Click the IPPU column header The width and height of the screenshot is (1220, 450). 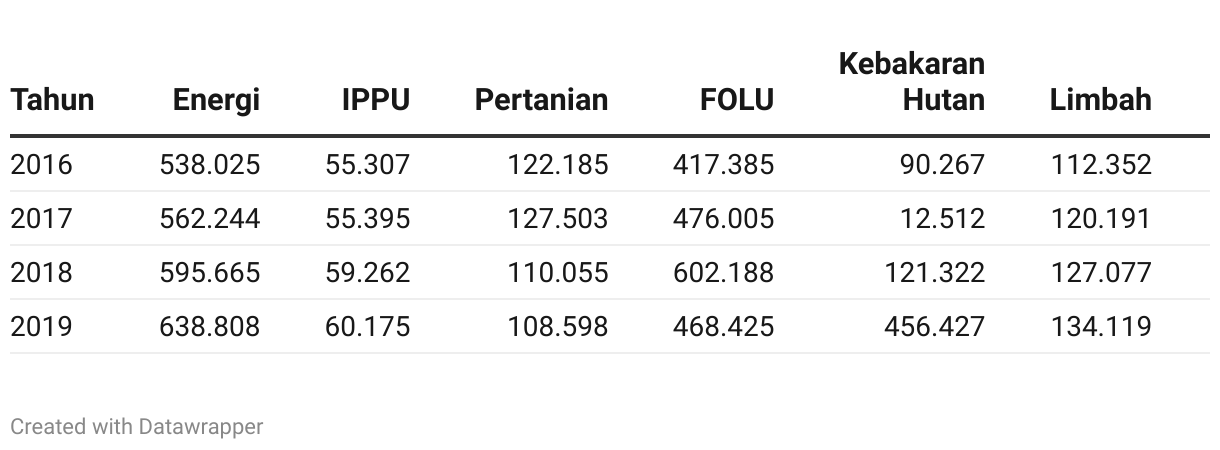coord(376,100)
